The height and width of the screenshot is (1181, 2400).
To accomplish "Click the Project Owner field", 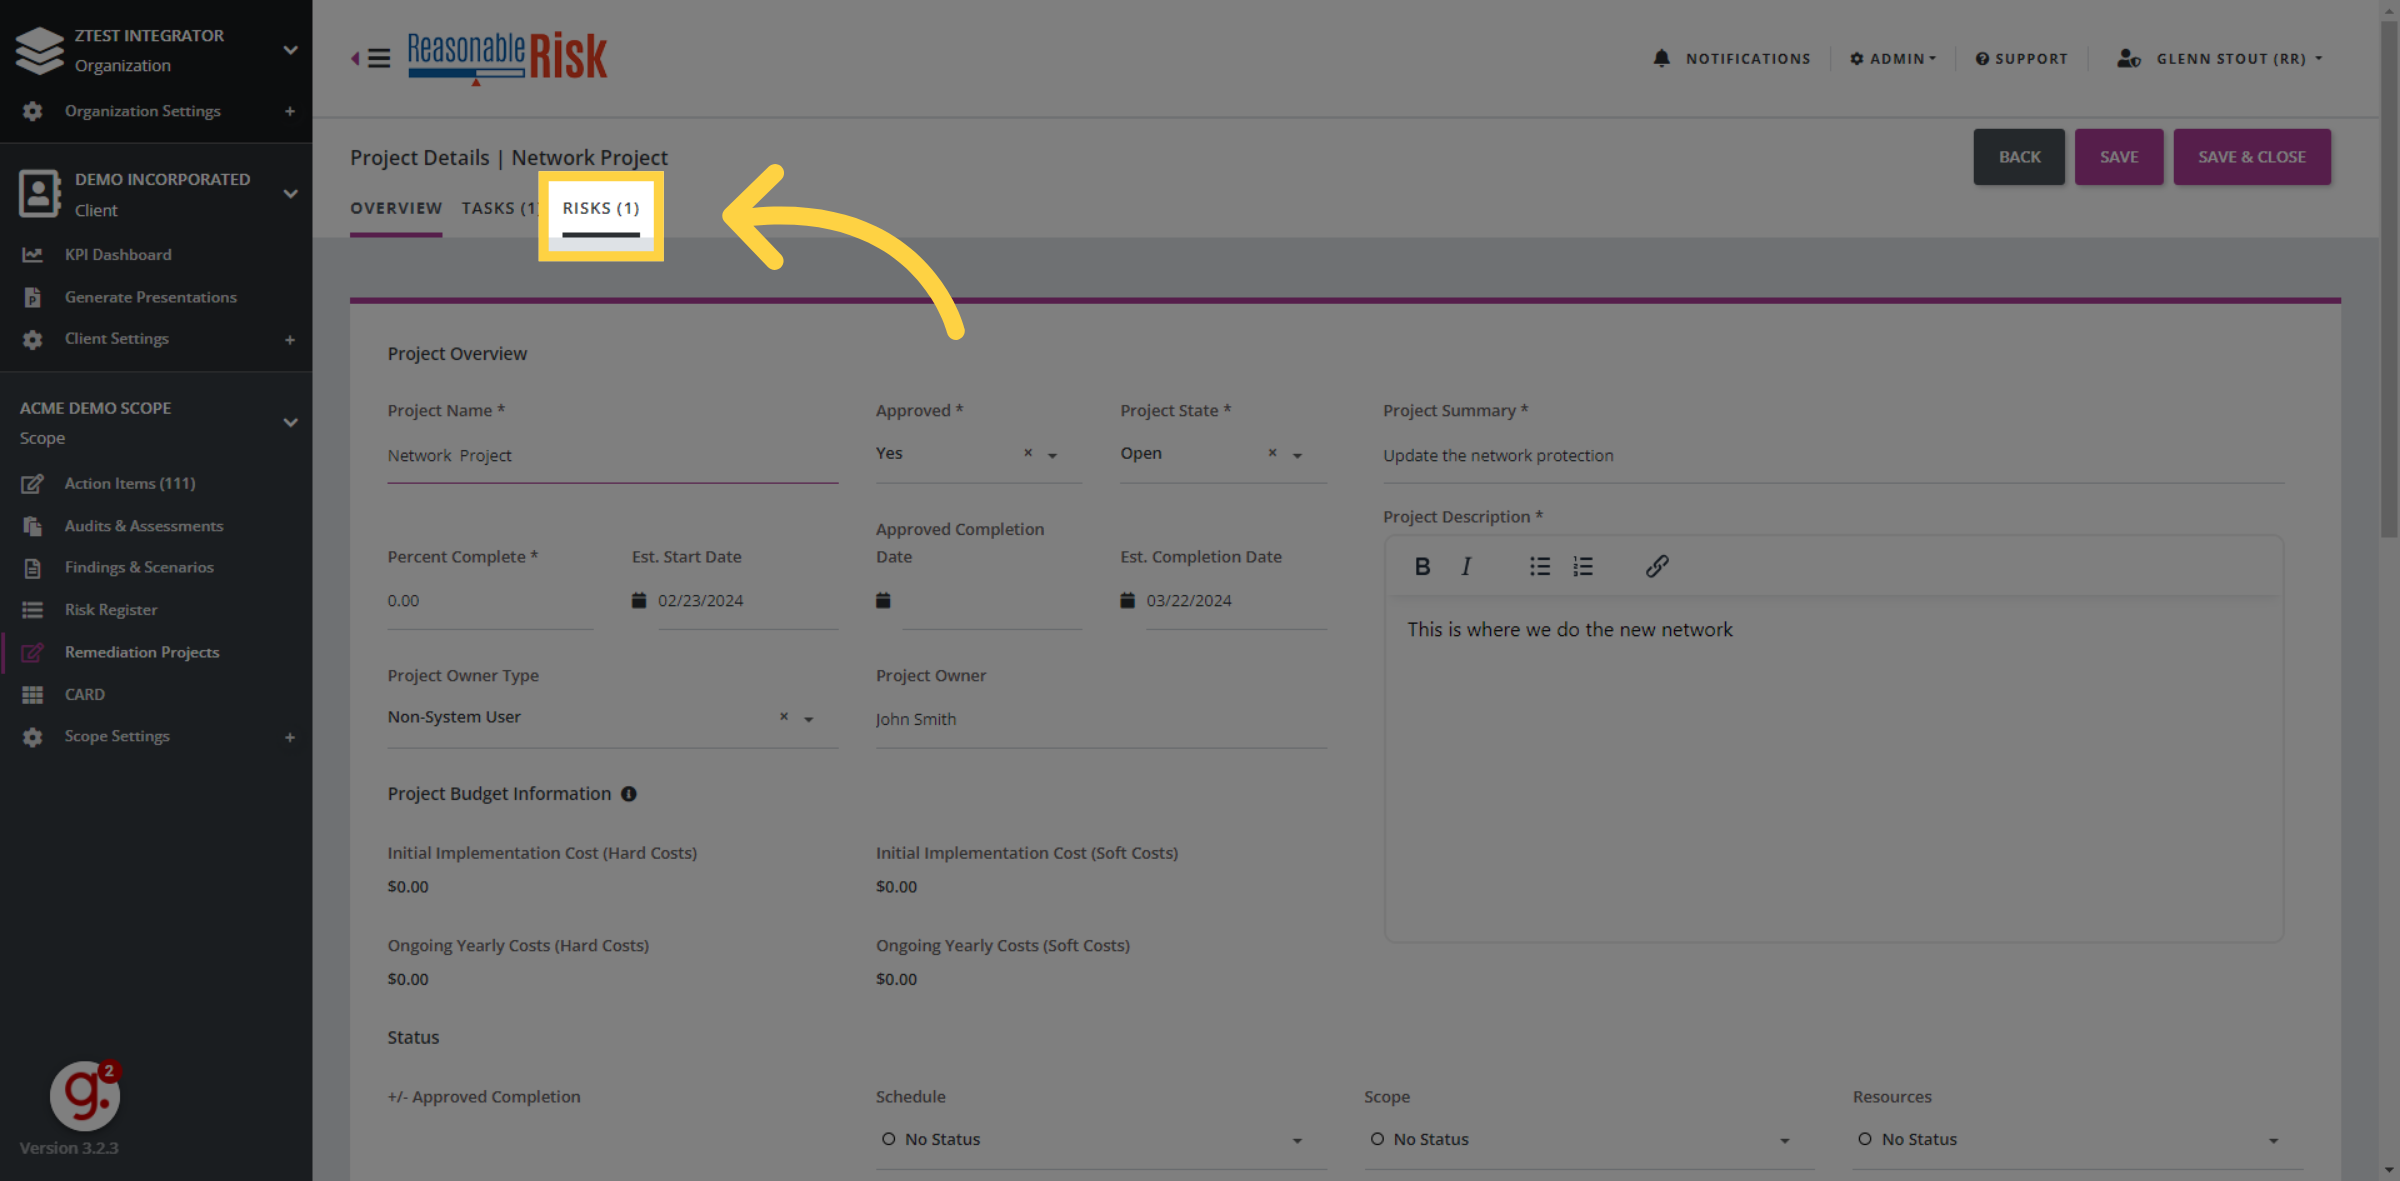I will click(1101, 720).
